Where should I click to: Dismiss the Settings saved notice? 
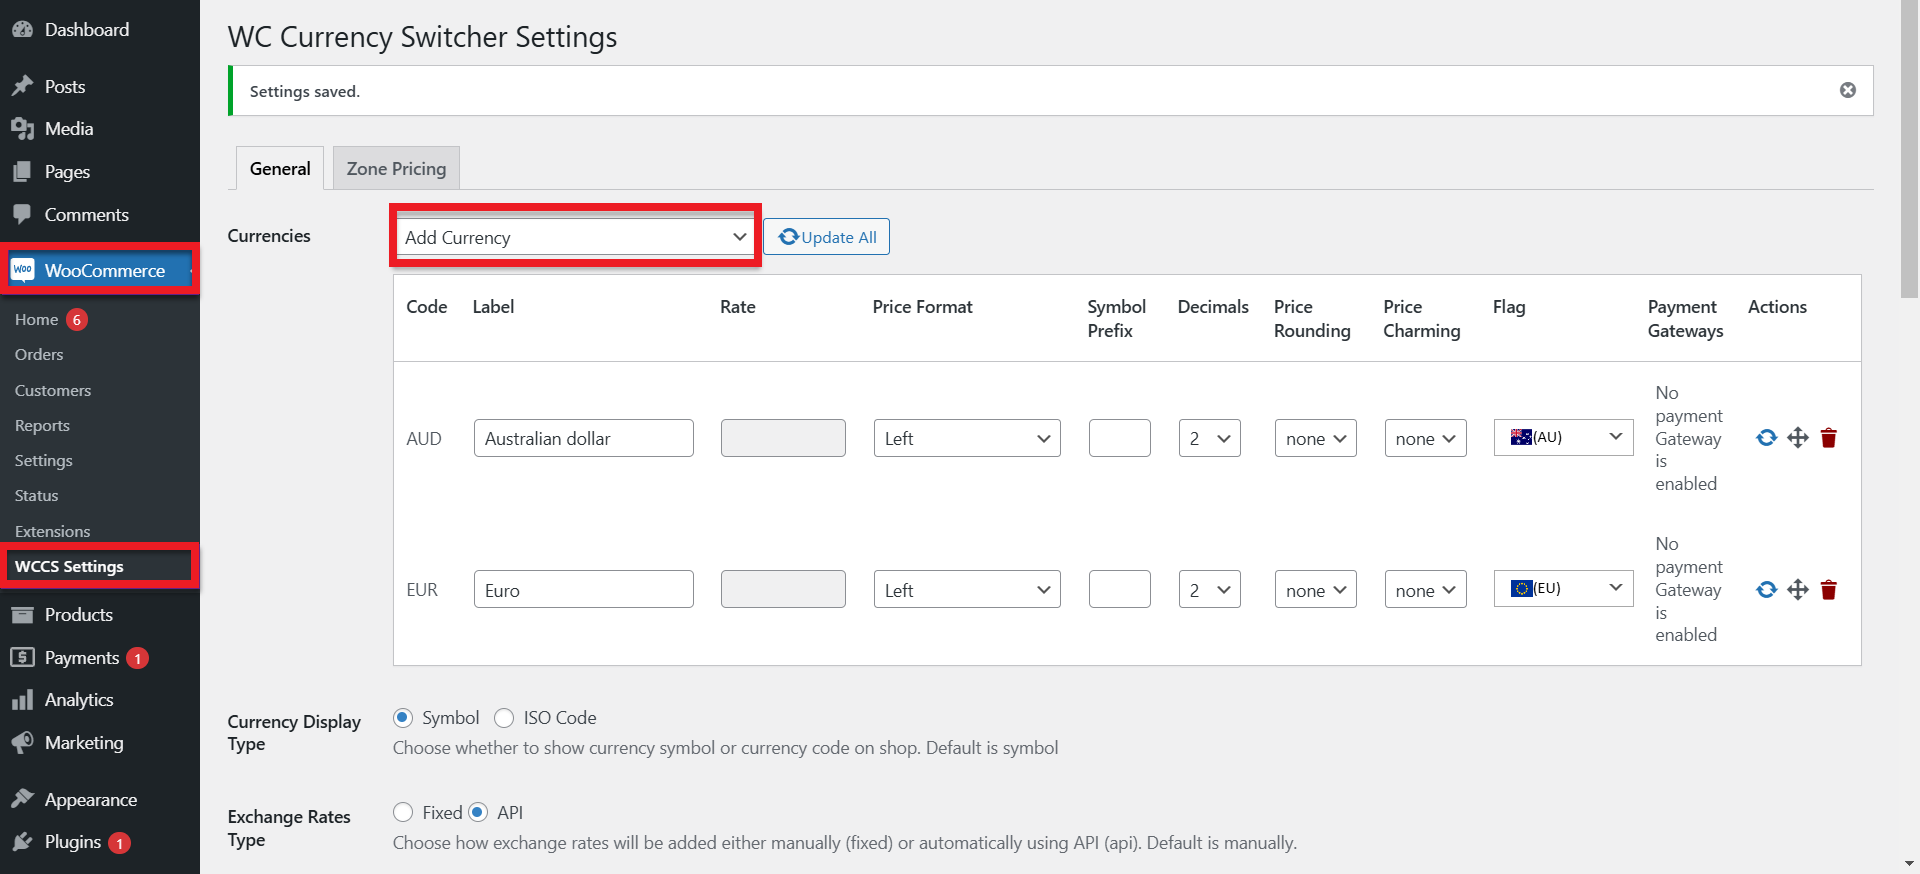pyautogui.click(x=1848, y=90)
